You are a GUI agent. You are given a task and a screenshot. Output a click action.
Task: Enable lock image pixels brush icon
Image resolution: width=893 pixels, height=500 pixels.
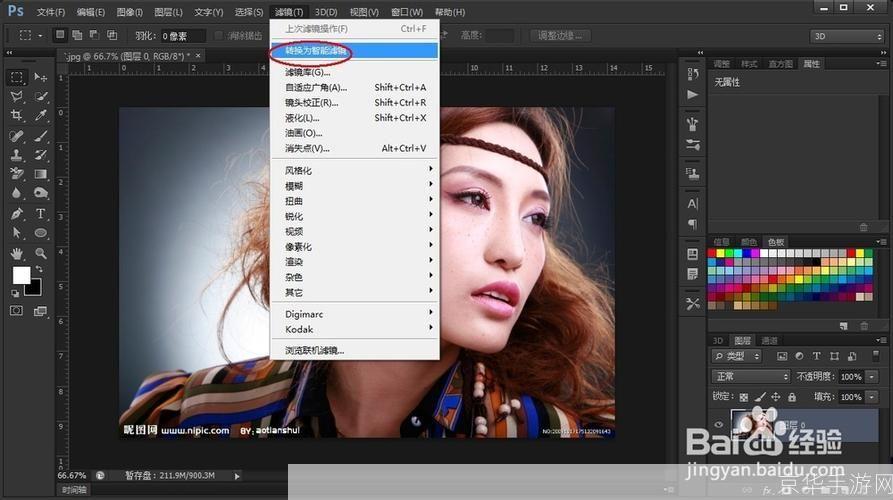[x=760, y=396]
